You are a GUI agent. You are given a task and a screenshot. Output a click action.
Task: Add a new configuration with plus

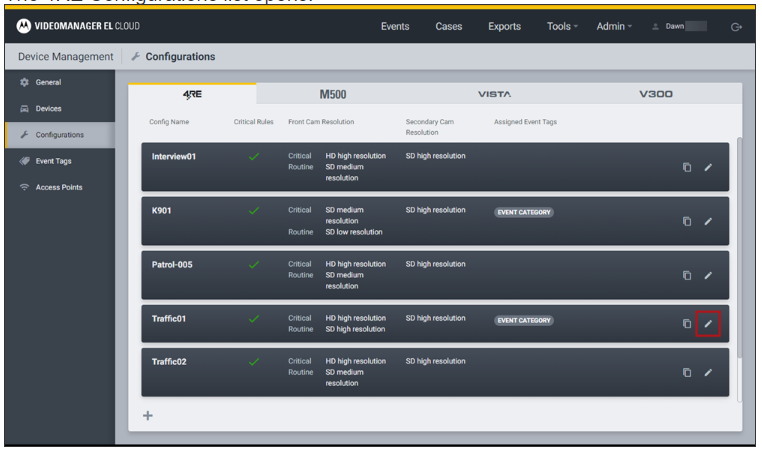click(x=148, y=416)
